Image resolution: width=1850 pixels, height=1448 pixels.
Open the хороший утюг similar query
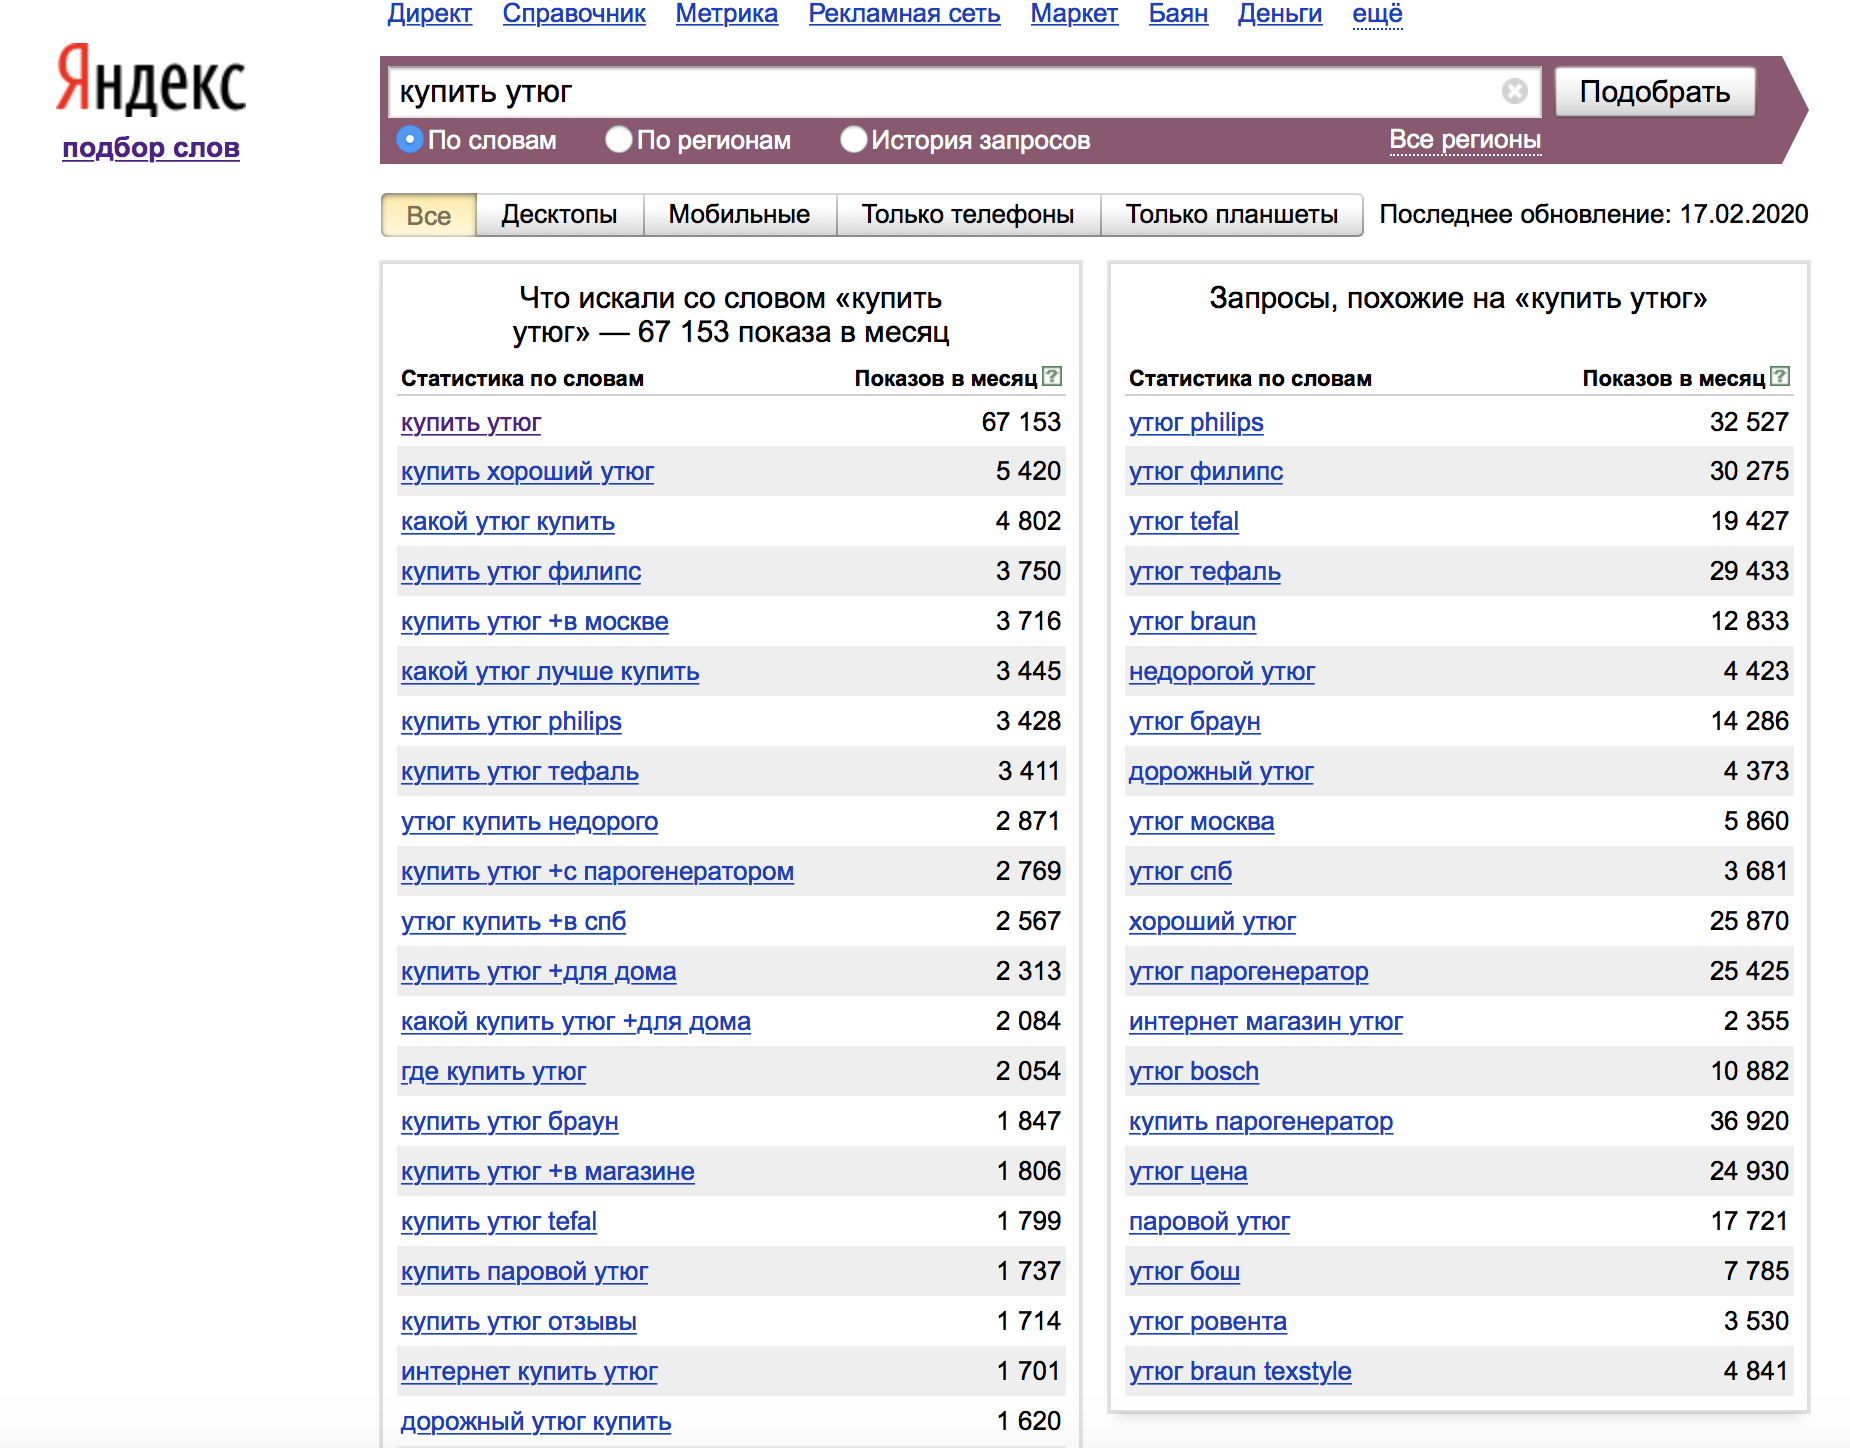[x=1212, y=922]
